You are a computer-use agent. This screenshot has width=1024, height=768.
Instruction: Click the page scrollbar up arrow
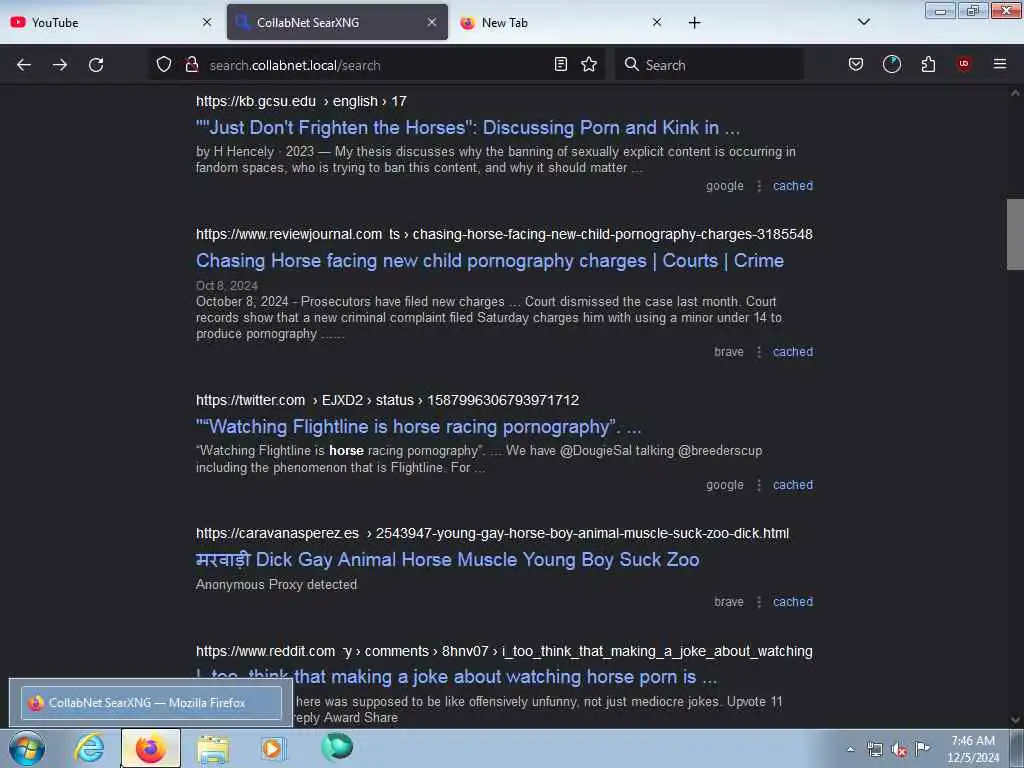(1015, 93)
